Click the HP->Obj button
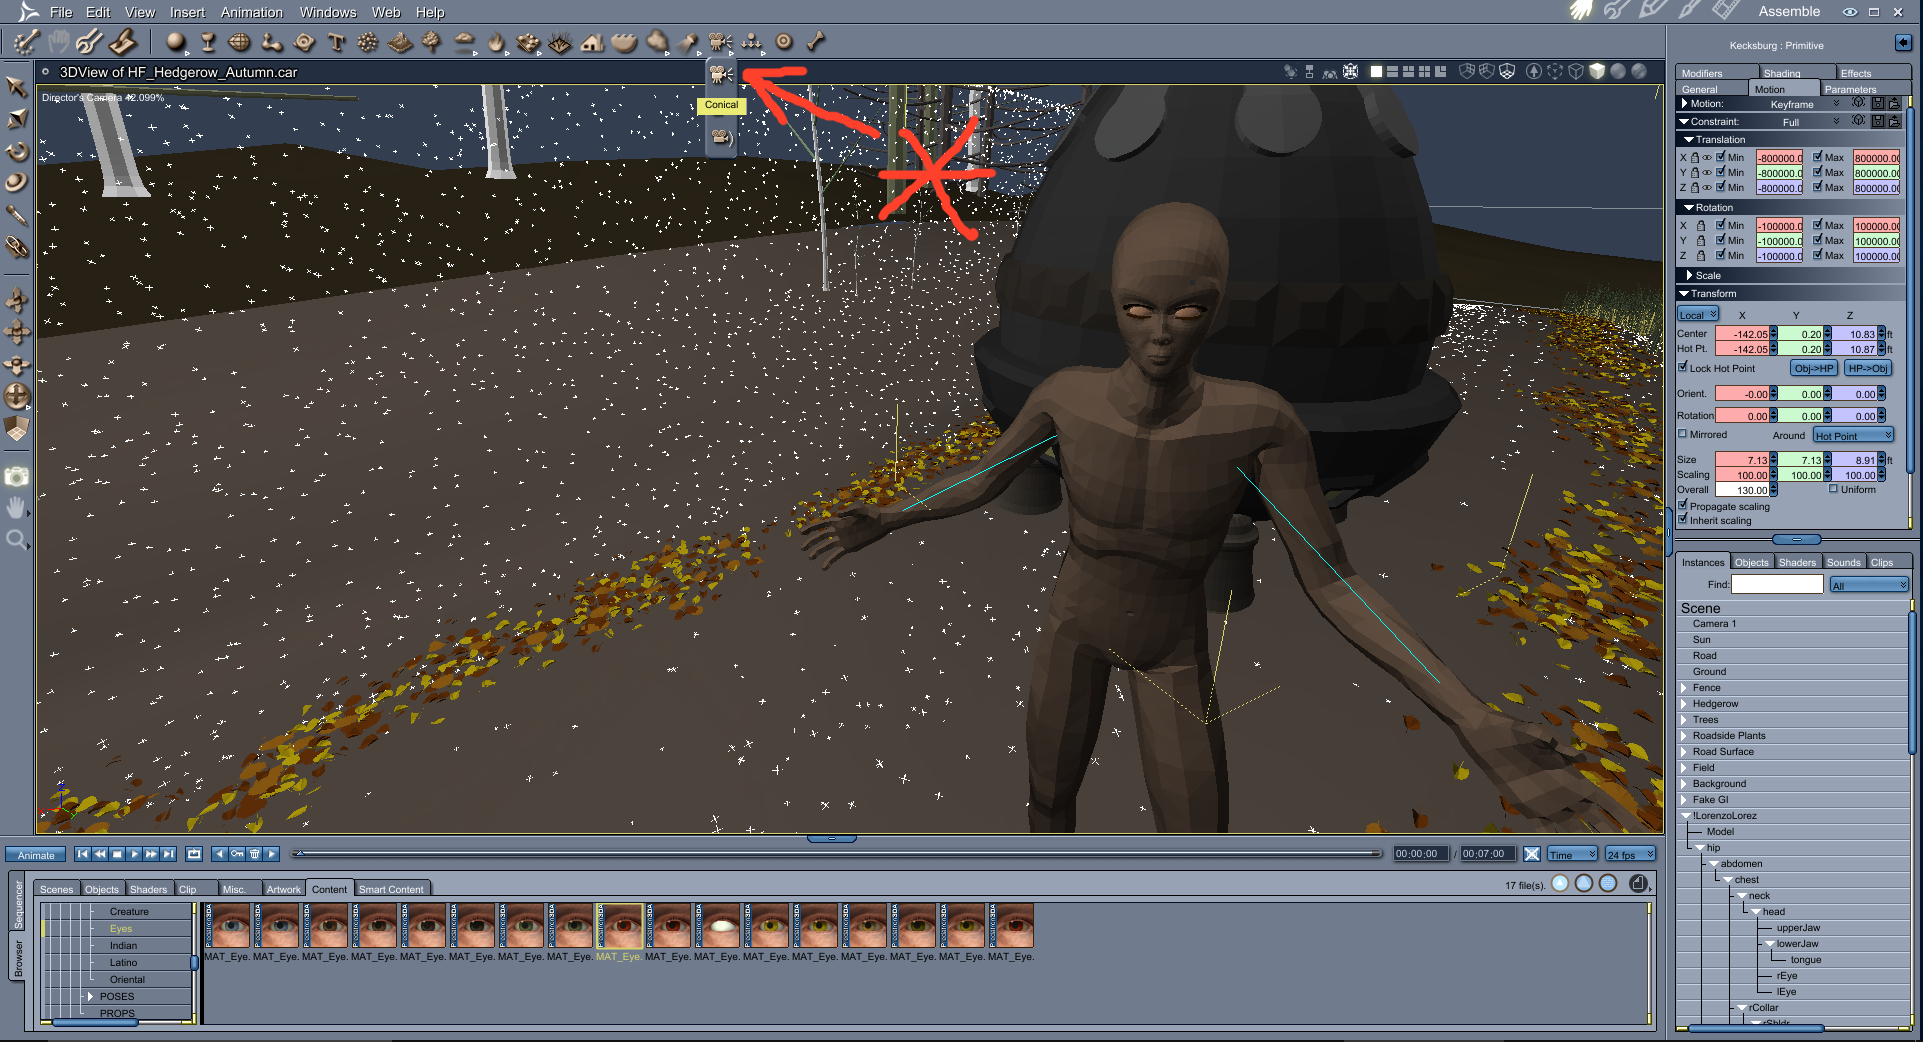This screenshot has height=1042, width=1923. (1868, 368)
